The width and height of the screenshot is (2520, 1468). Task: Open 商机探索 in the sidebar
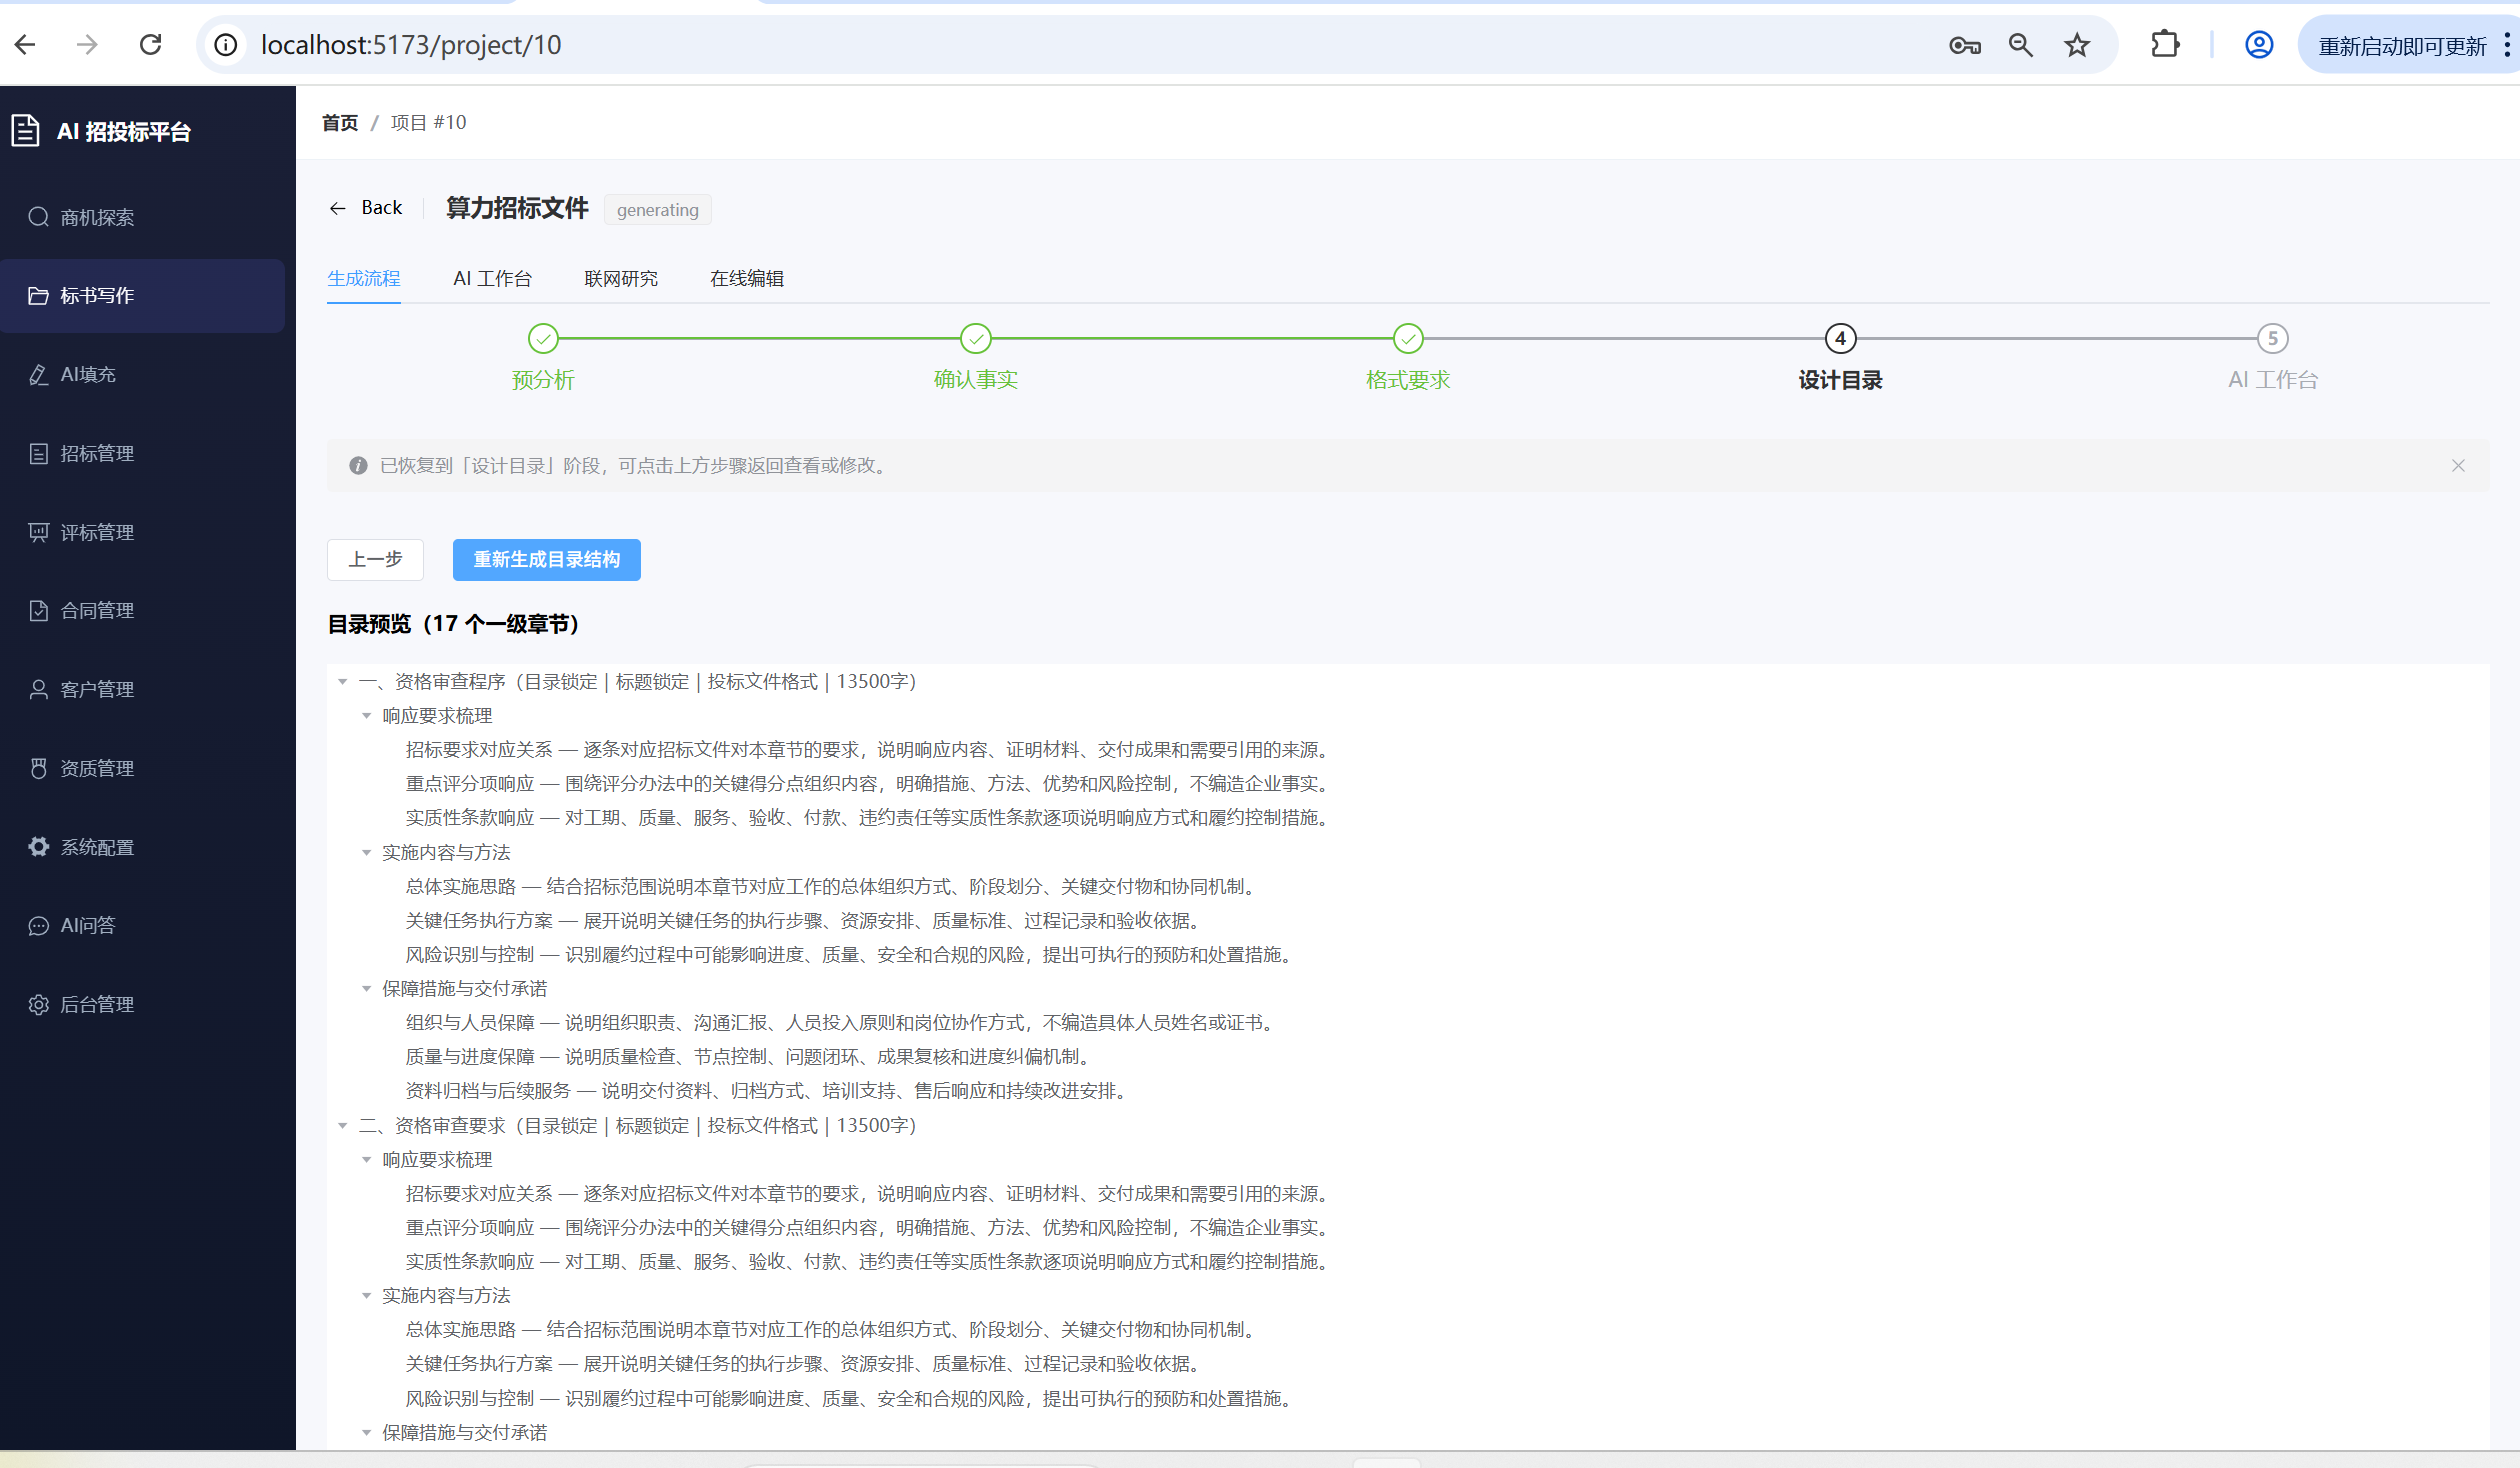pyautogui.click(x=142, y=217)
